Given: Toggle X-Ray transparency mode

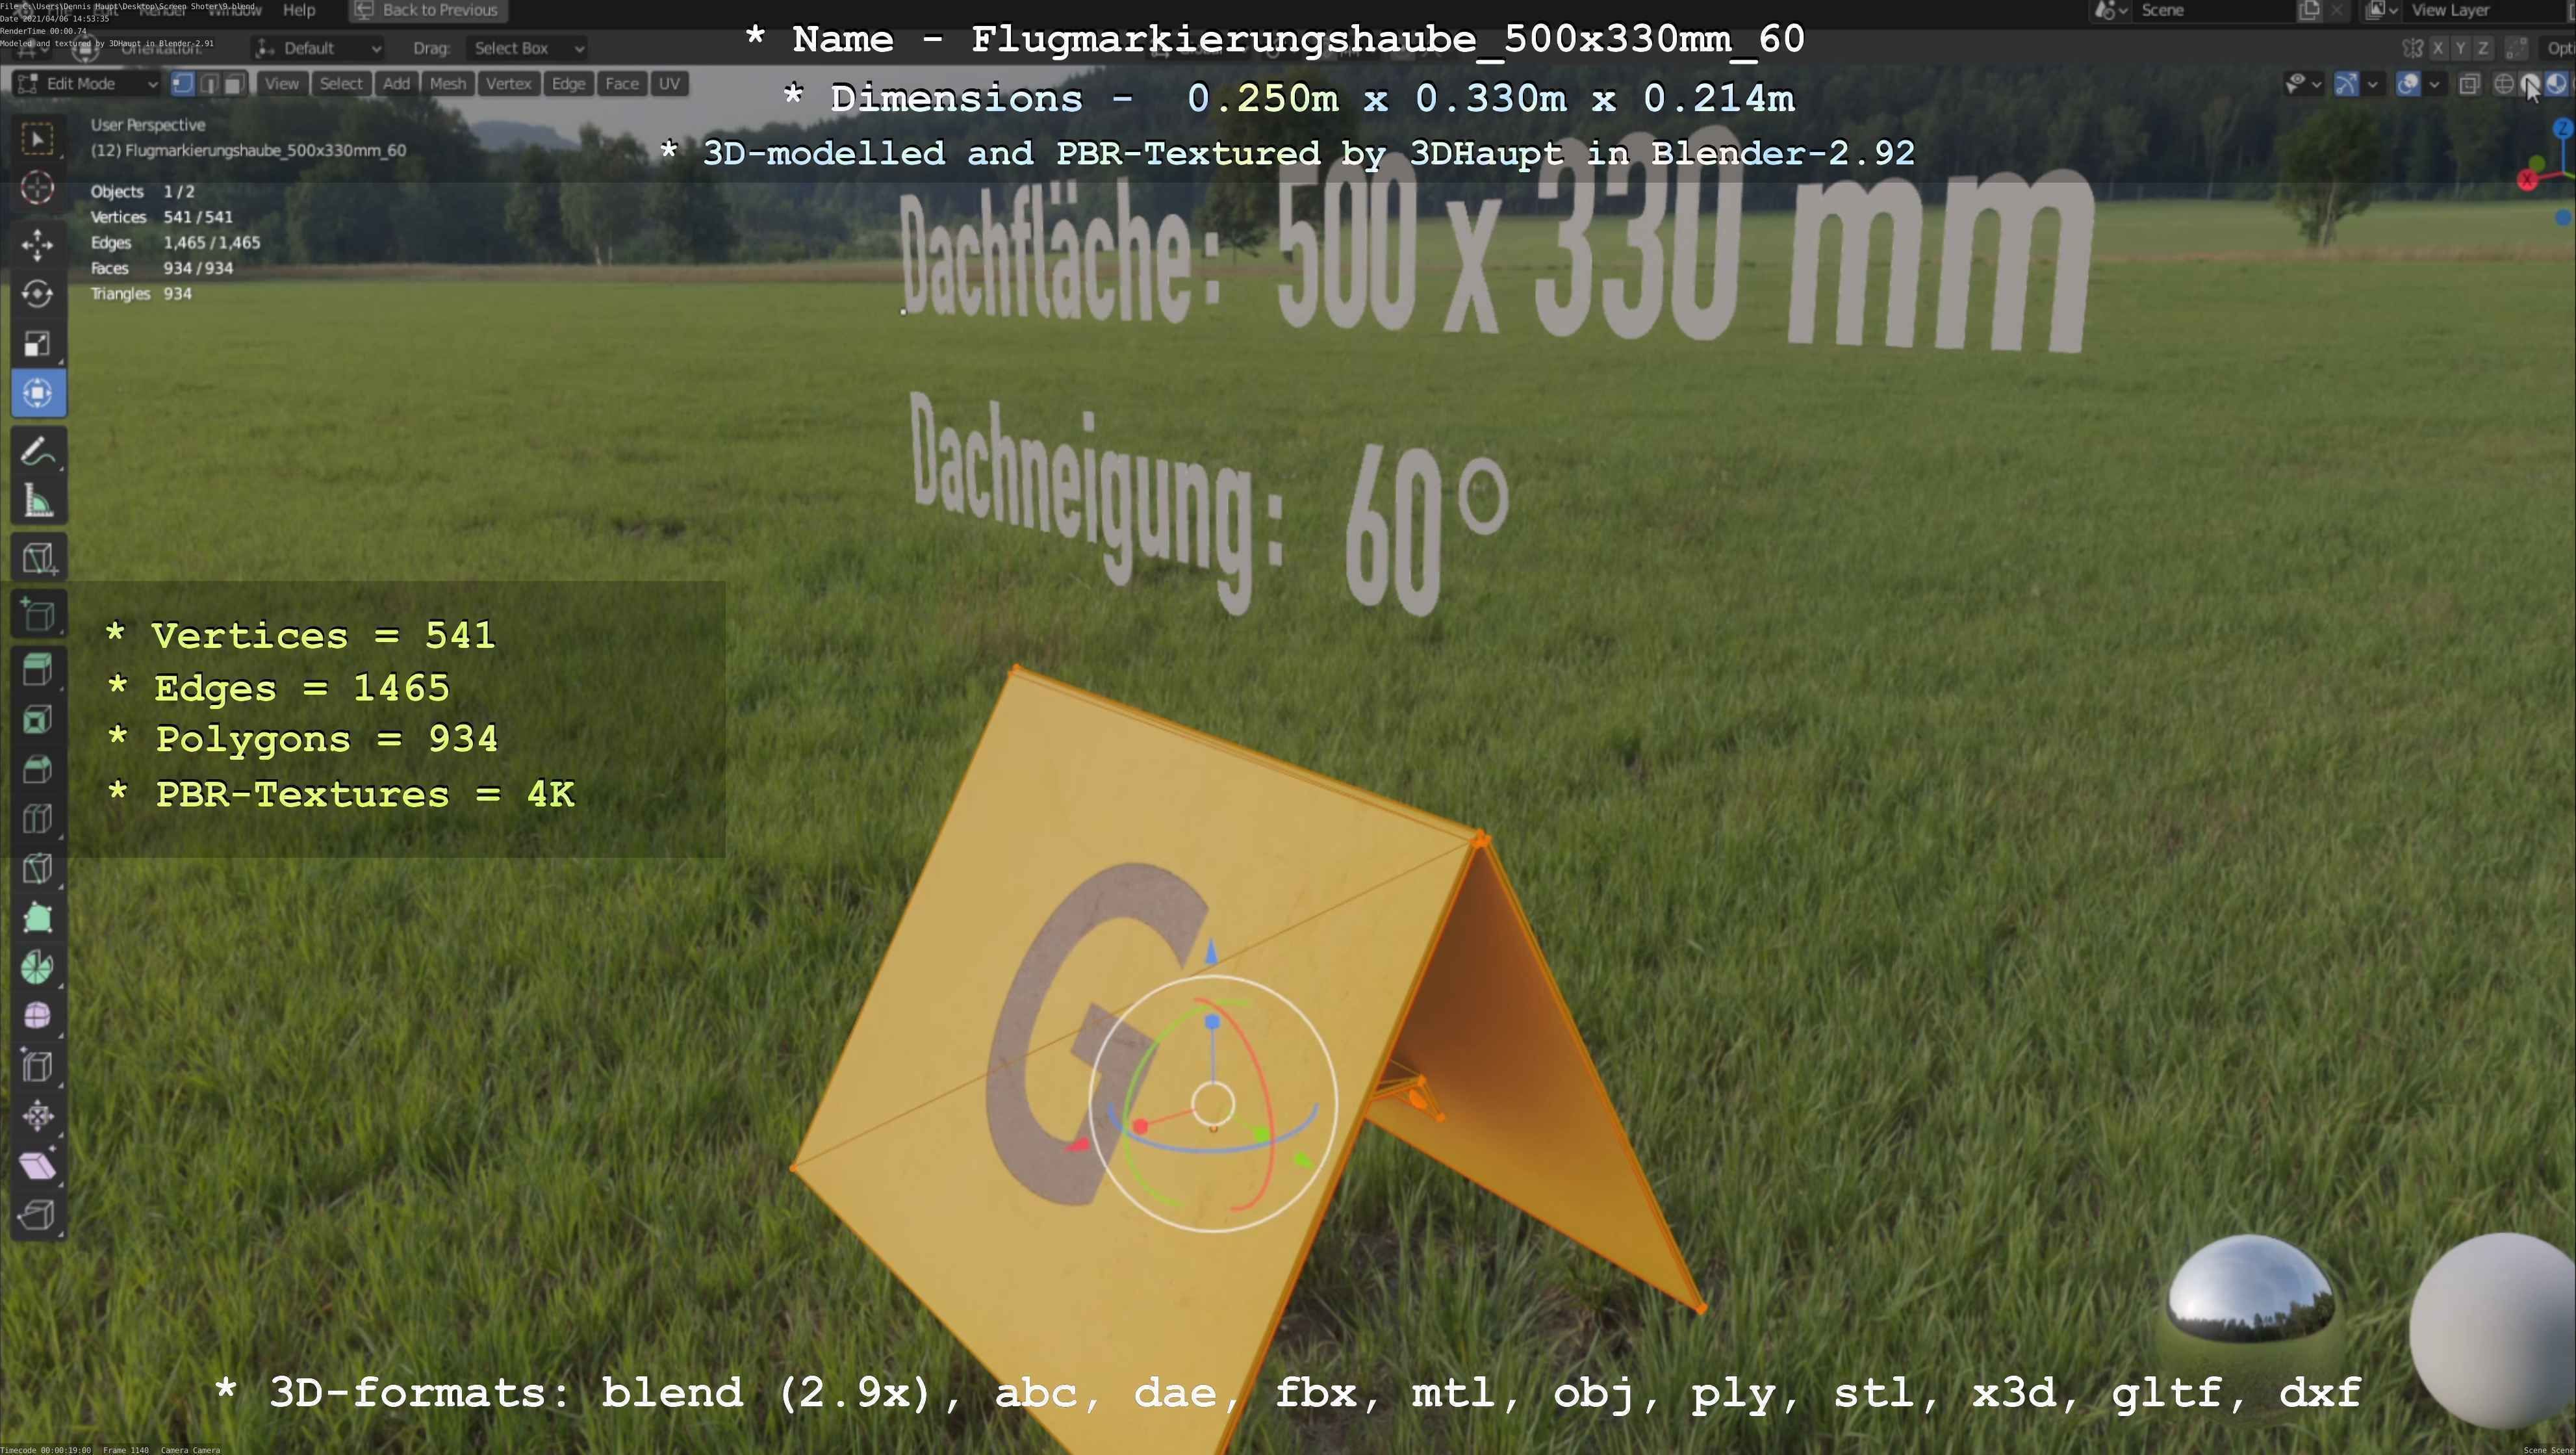Looking at the screenshot, I should point(2469,84).
